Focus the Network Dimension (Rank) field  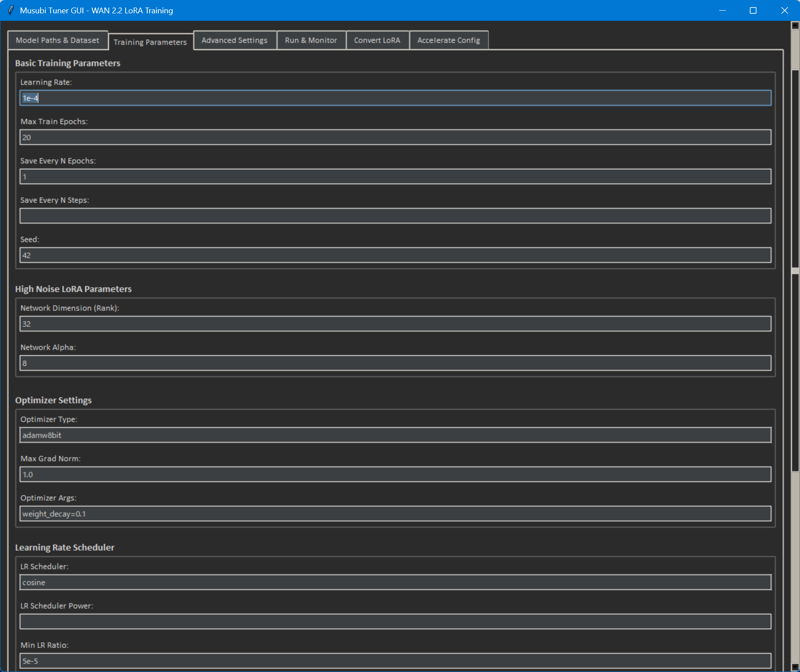point(395,324)
